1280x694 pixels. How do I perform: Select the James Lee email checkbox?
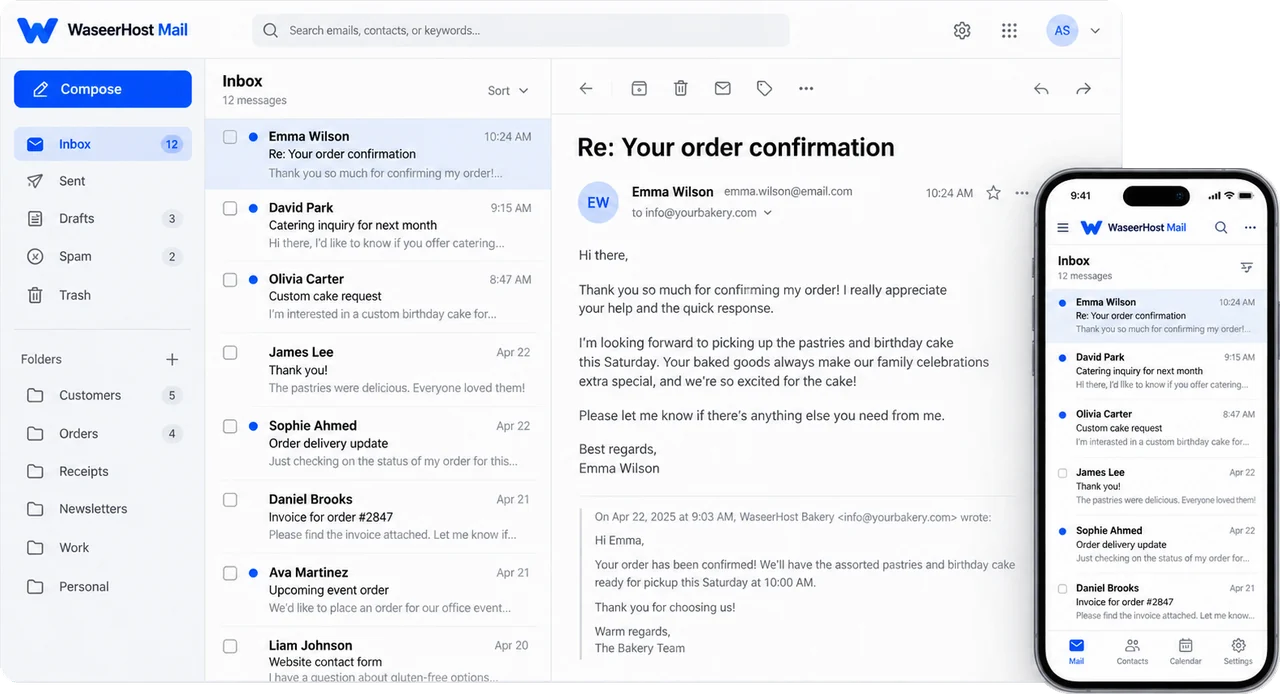tap(230, 353)
